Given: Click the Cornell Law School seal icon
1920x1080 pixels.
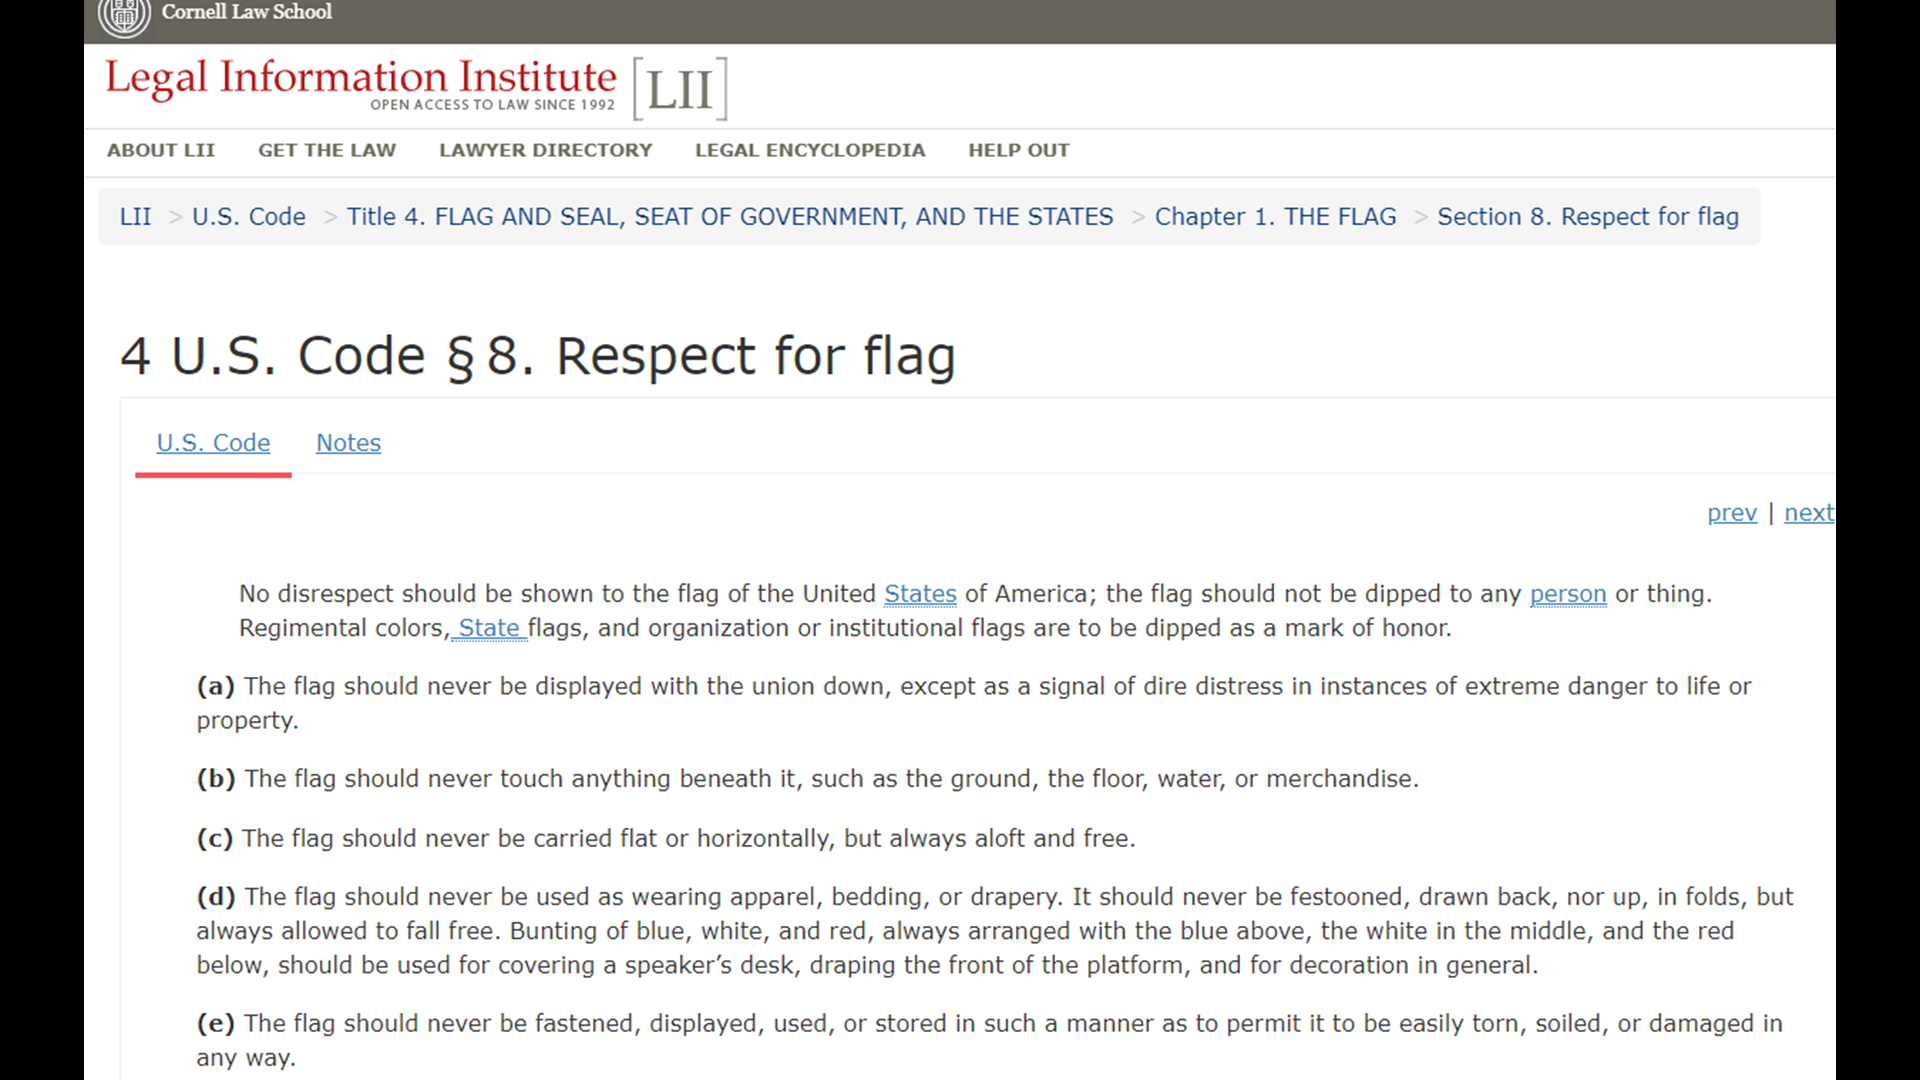Looking at the screenshot, I should [124, 15].
